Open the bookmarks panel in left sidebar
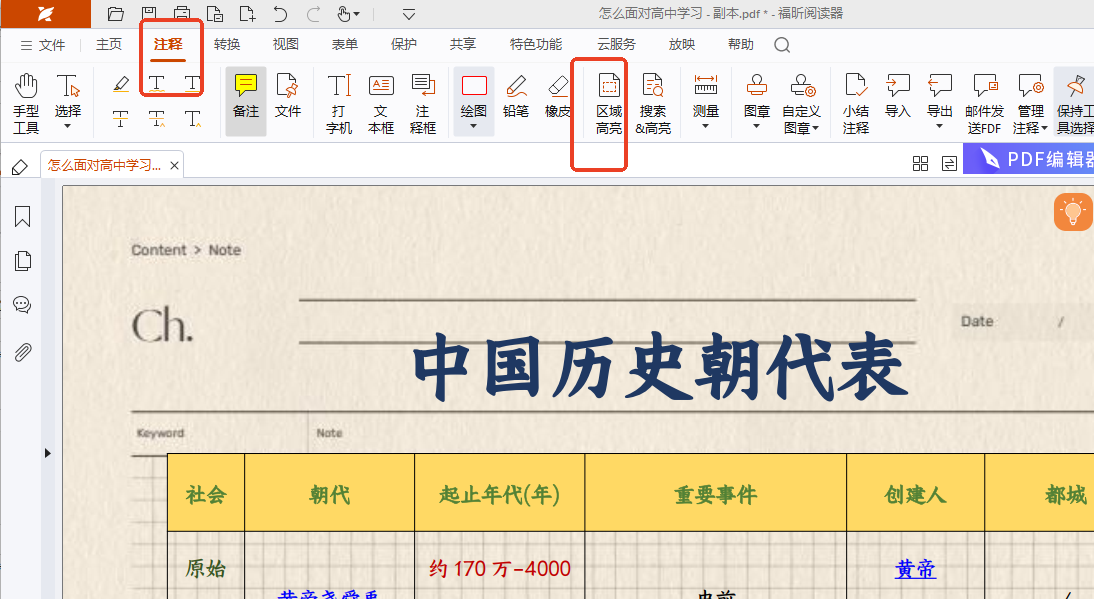This screenshot has height=599, width=1094. [22, 217]
